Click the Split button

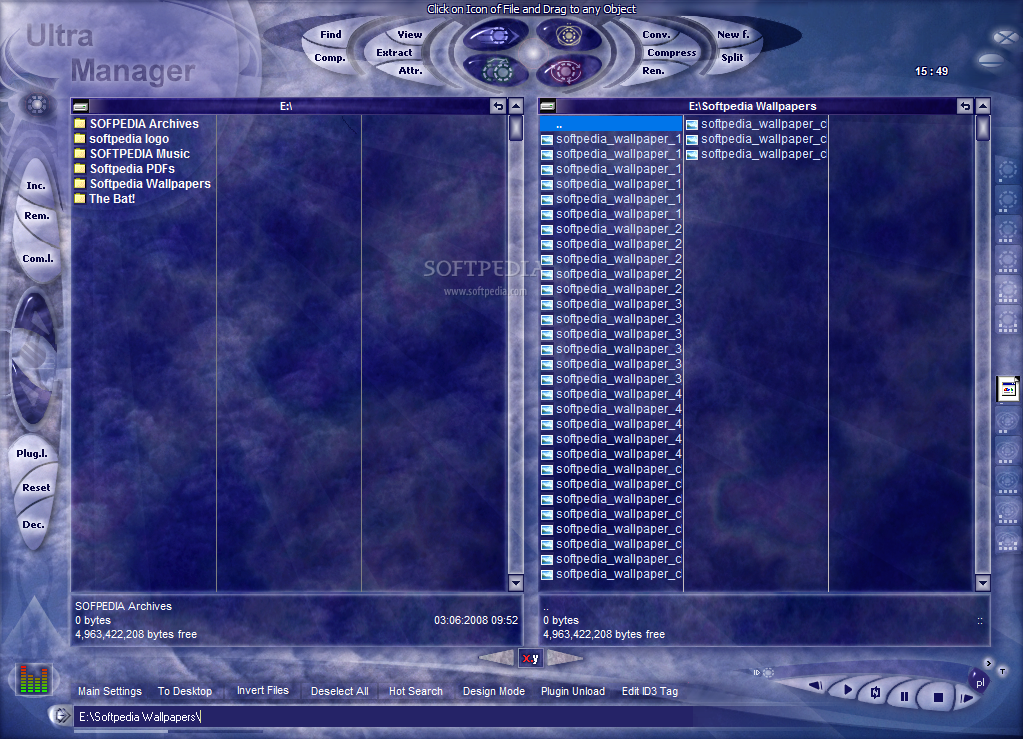point(732,57)
